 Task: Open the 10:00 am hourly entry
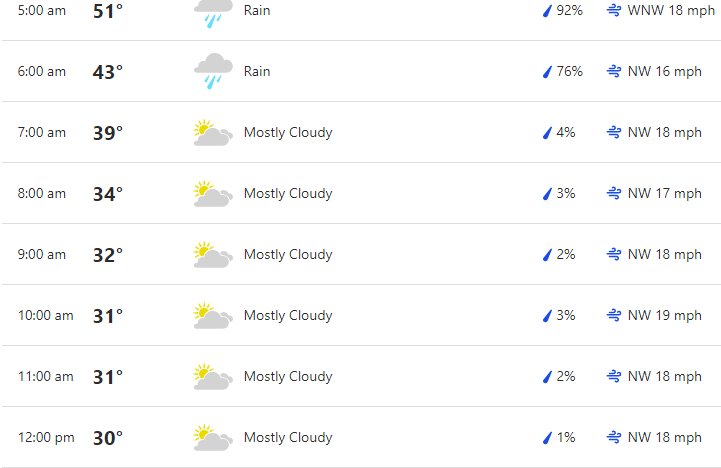[x=360, y=315]
